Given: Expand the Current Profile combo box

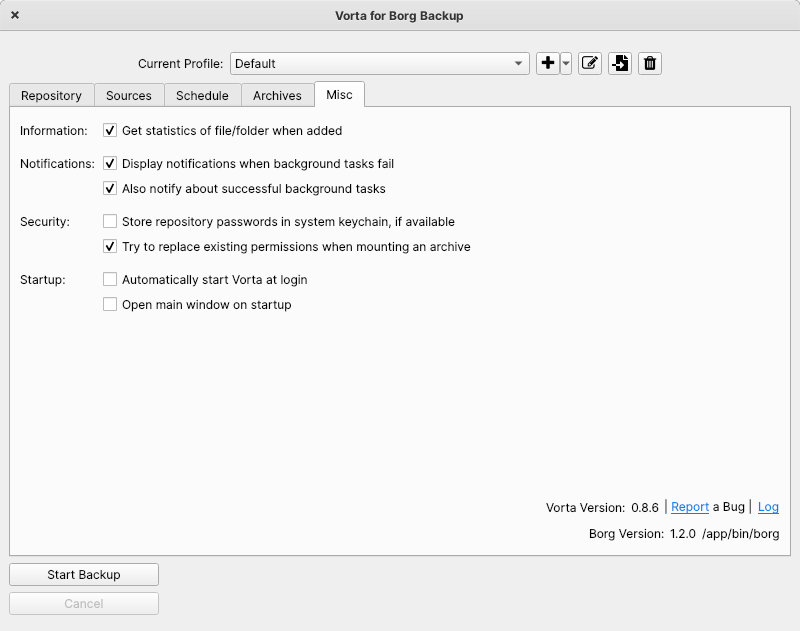Looking at the screenshot, I should (380, 64).
